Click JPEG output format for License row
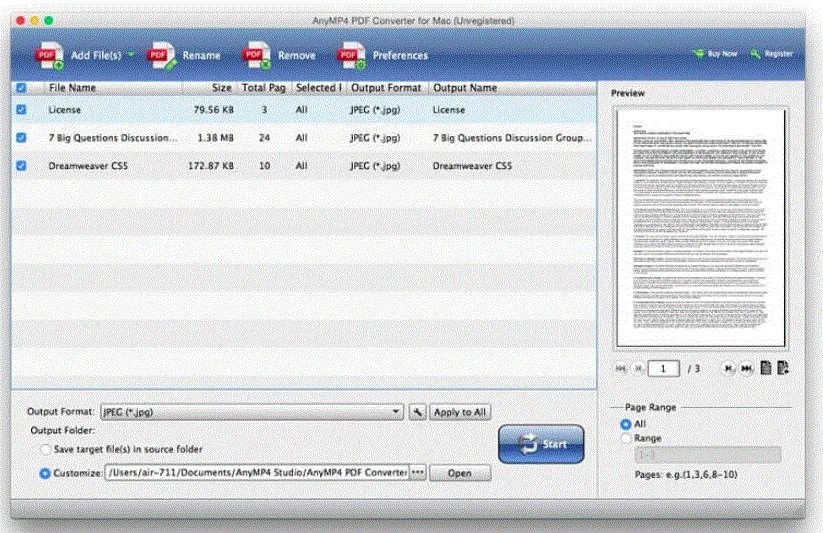Image resolution: width=823 pixels, height=533 pixels. coord(375,110)
